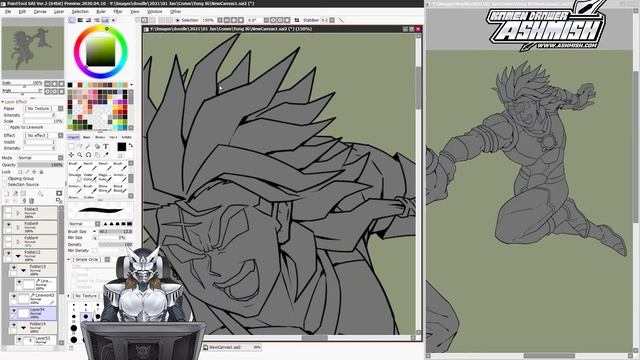Hide the Layer54 eye icon
This screenshot has height=360, width=640.
coord(14,311)
